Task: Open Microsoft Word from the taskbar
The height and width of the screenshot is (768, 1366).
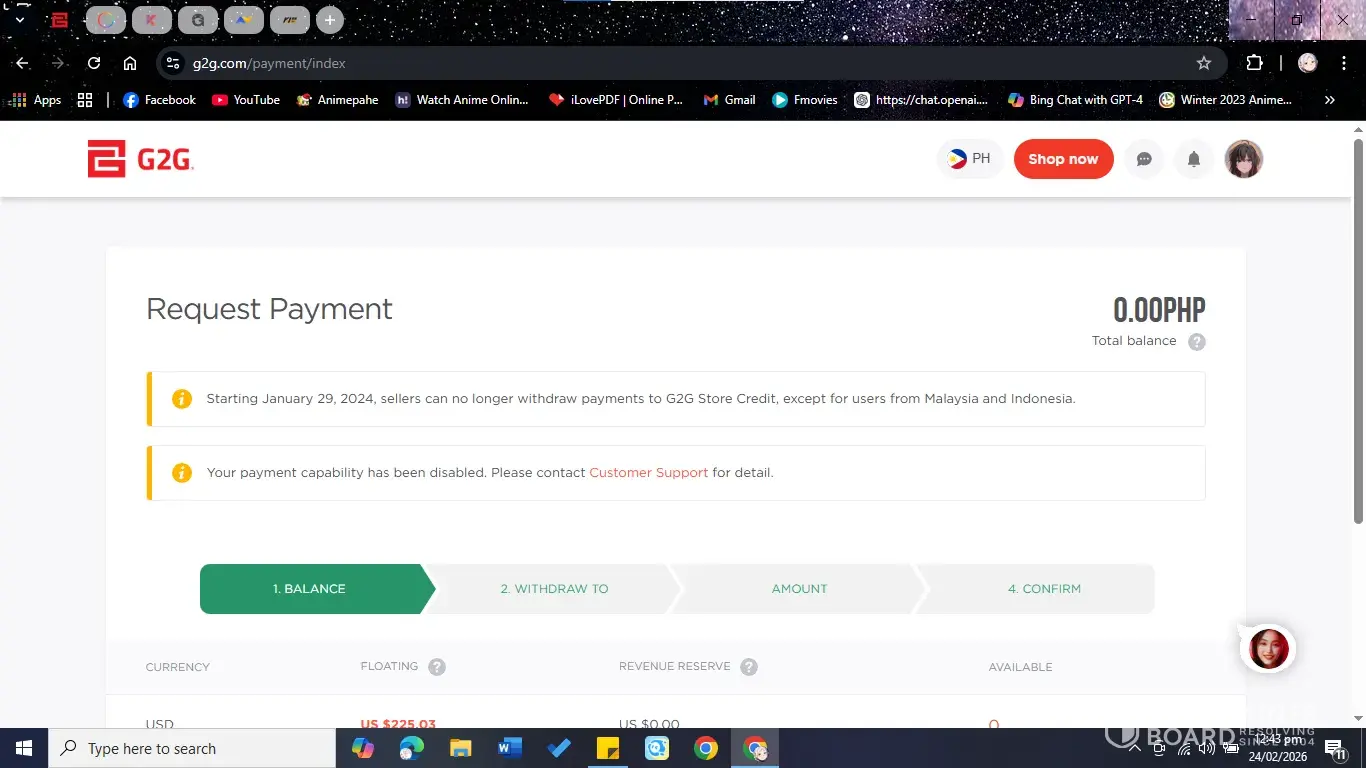Action: tap(510, 748)
